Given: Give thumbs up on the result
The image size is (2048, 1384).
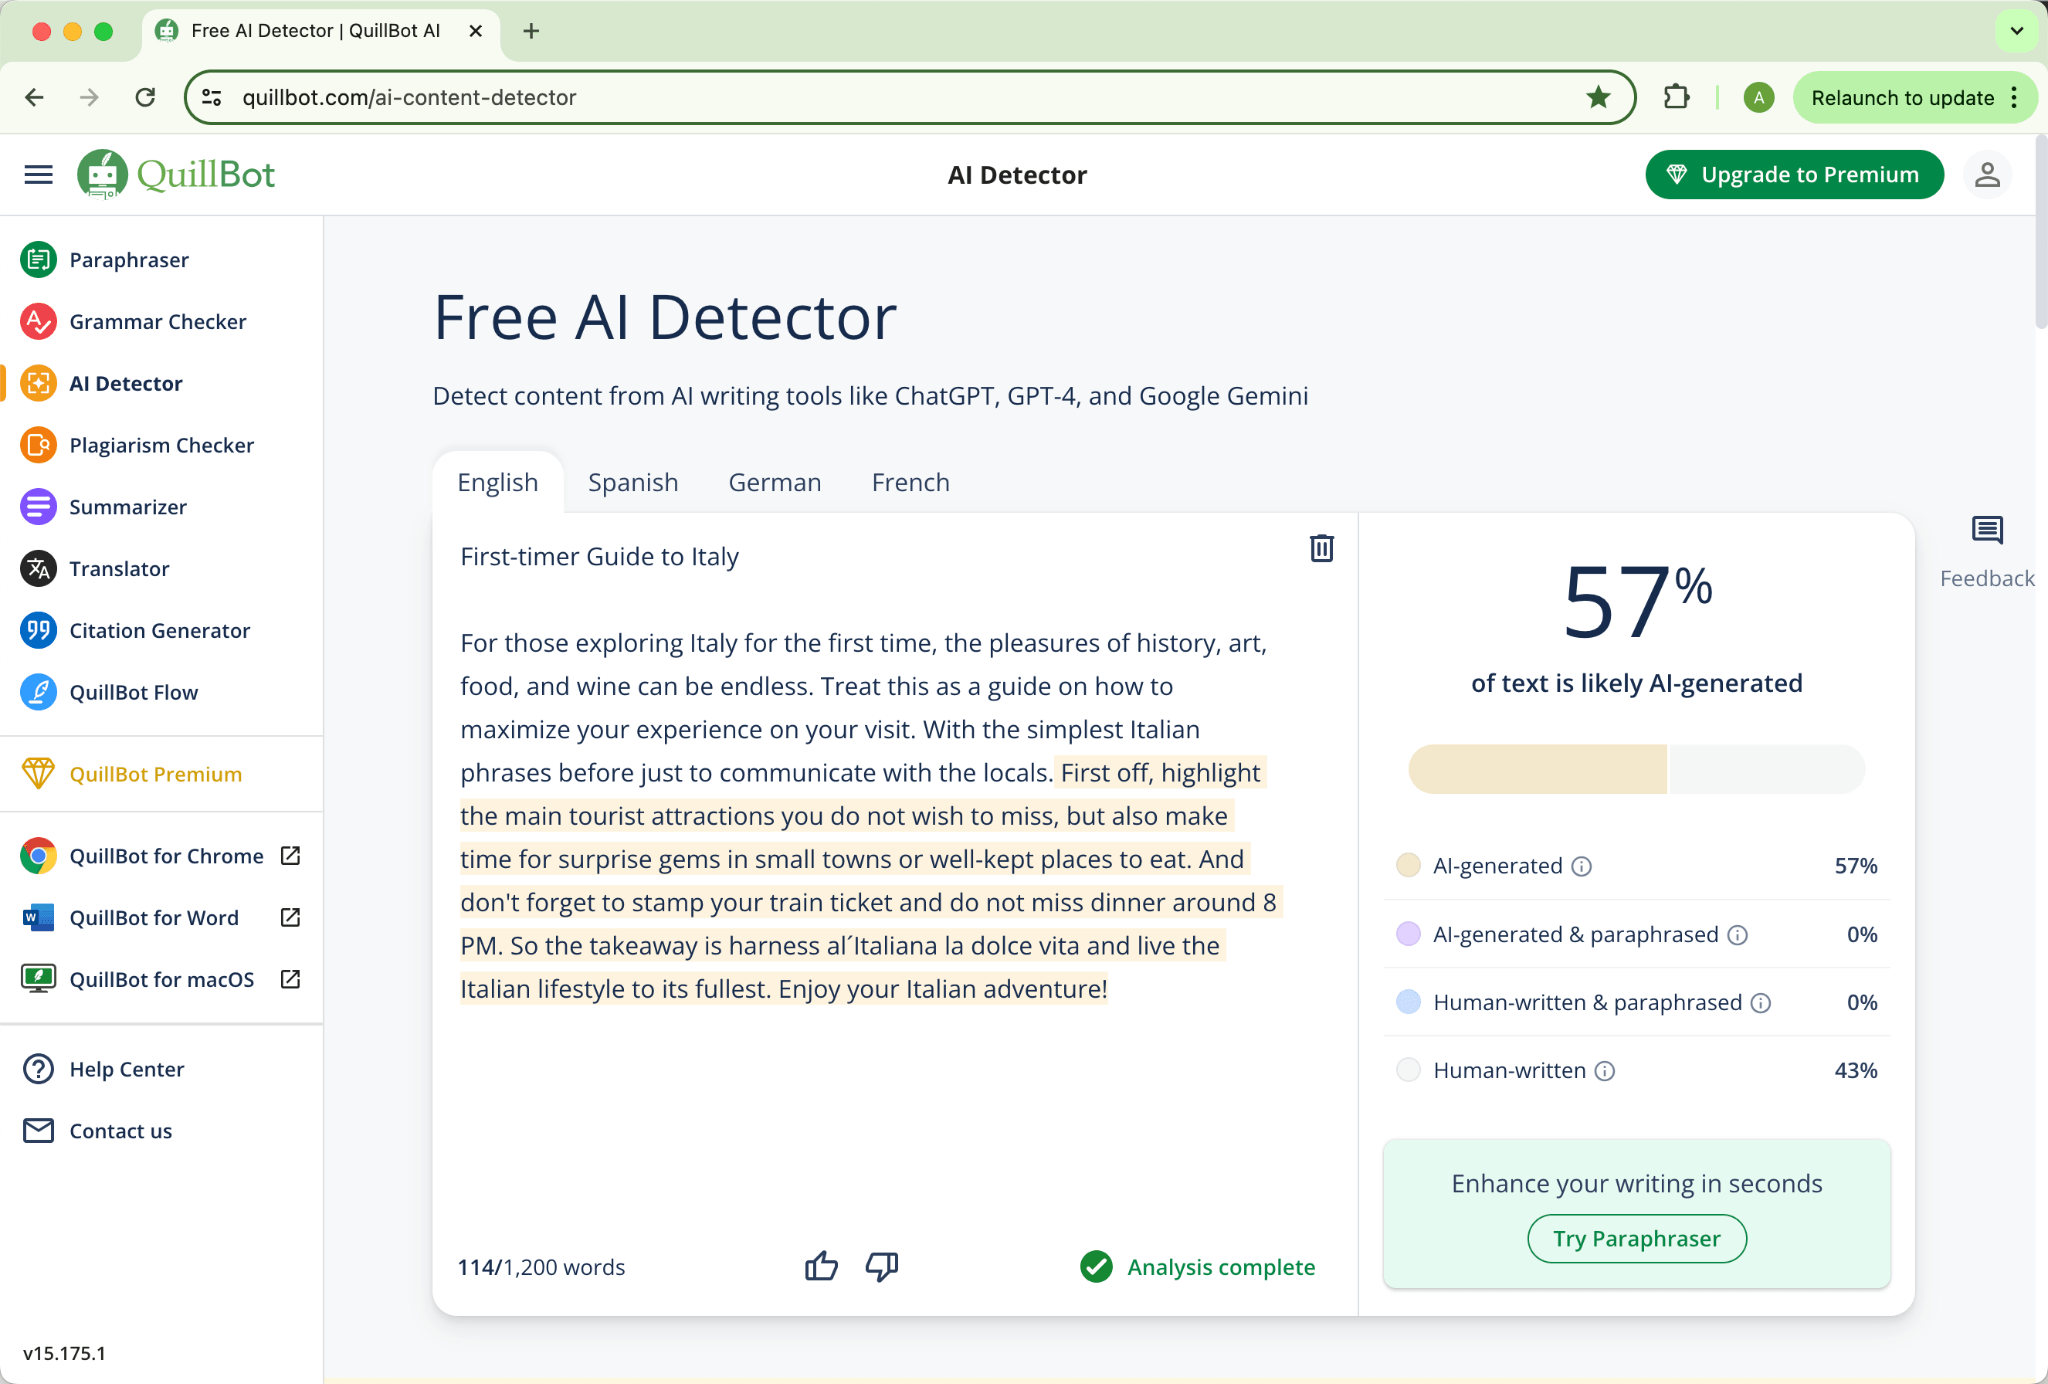Looking at the screenshot, I should coord(821,1267).
